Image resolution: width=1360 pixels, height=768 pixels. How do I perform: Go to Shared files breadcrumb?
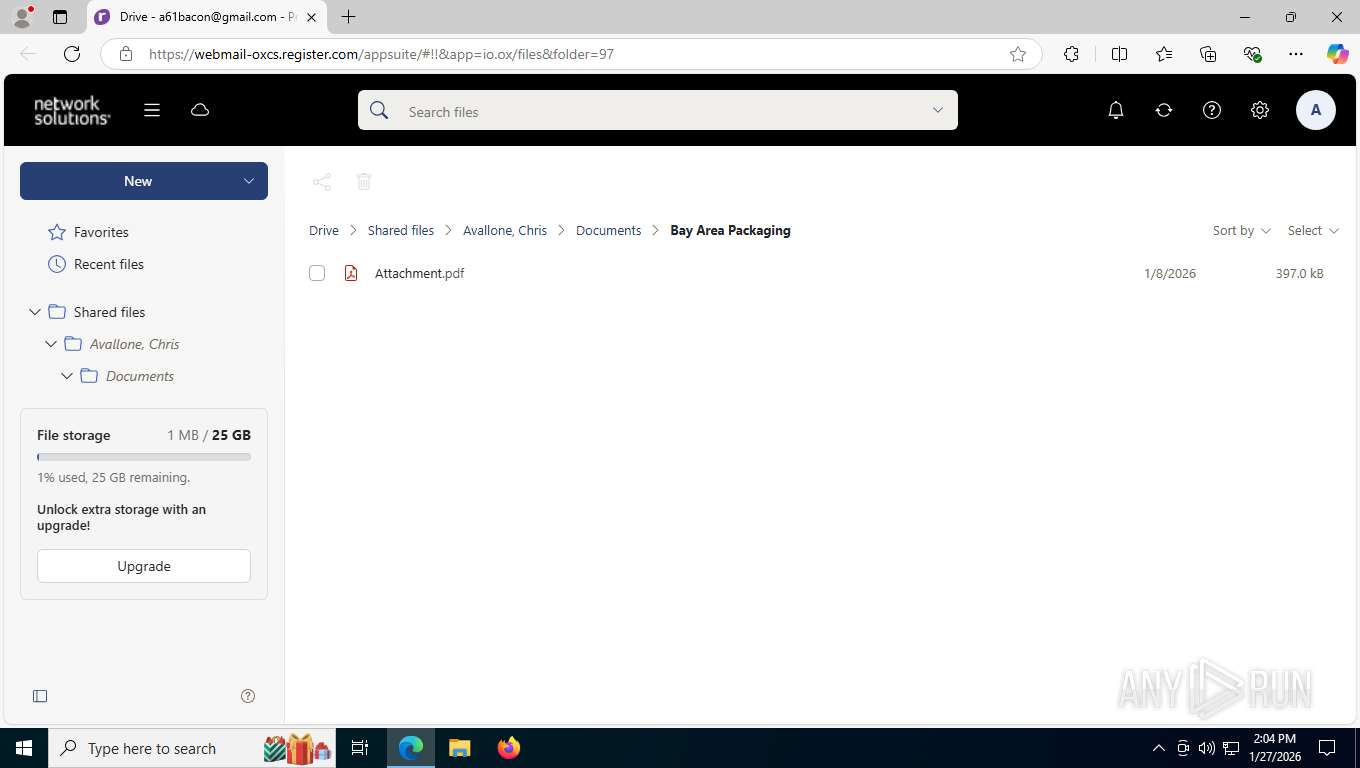pos(401,230)
